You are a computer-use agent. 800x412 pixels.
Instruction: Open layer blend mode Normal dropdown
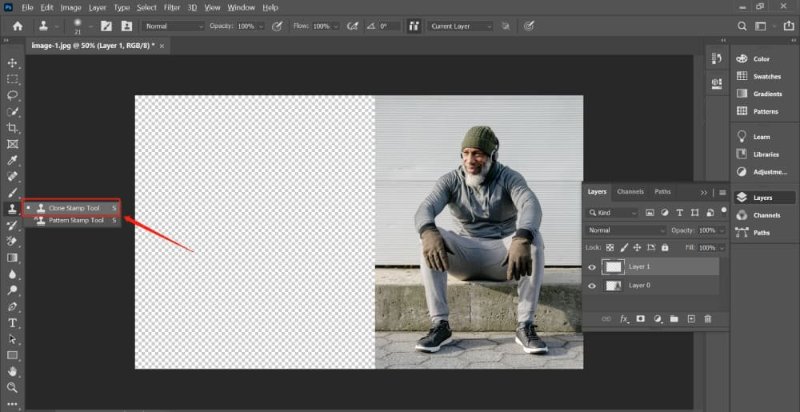pos(626,230)
